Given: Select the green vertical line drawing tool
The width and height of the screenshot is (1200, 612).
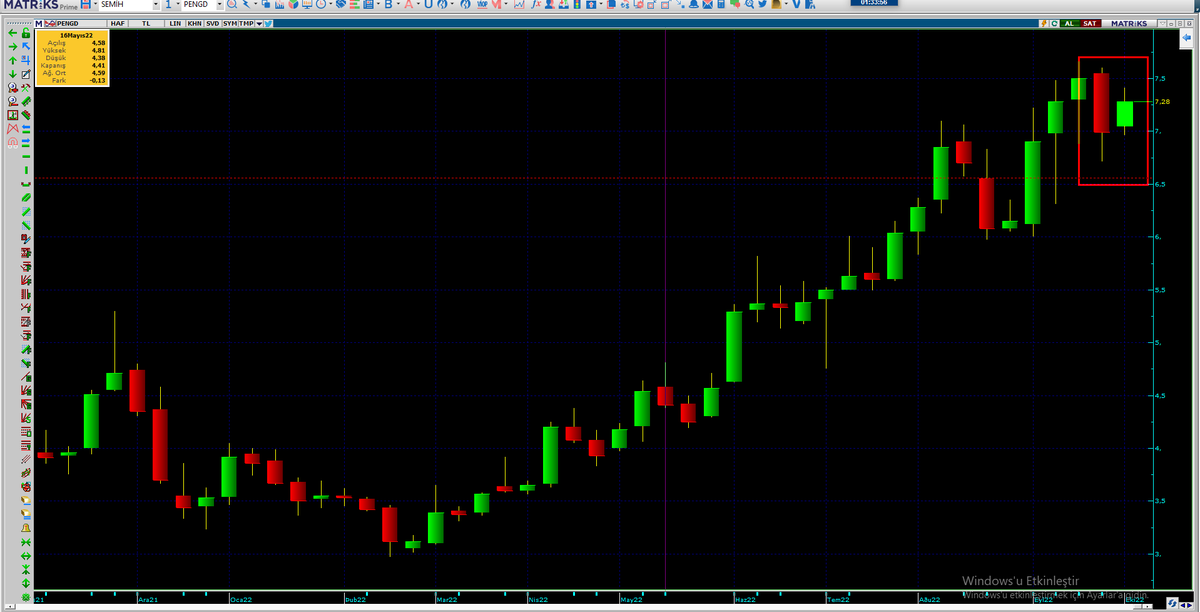Looking at the screenshot, I should click(x=26, y=169).
